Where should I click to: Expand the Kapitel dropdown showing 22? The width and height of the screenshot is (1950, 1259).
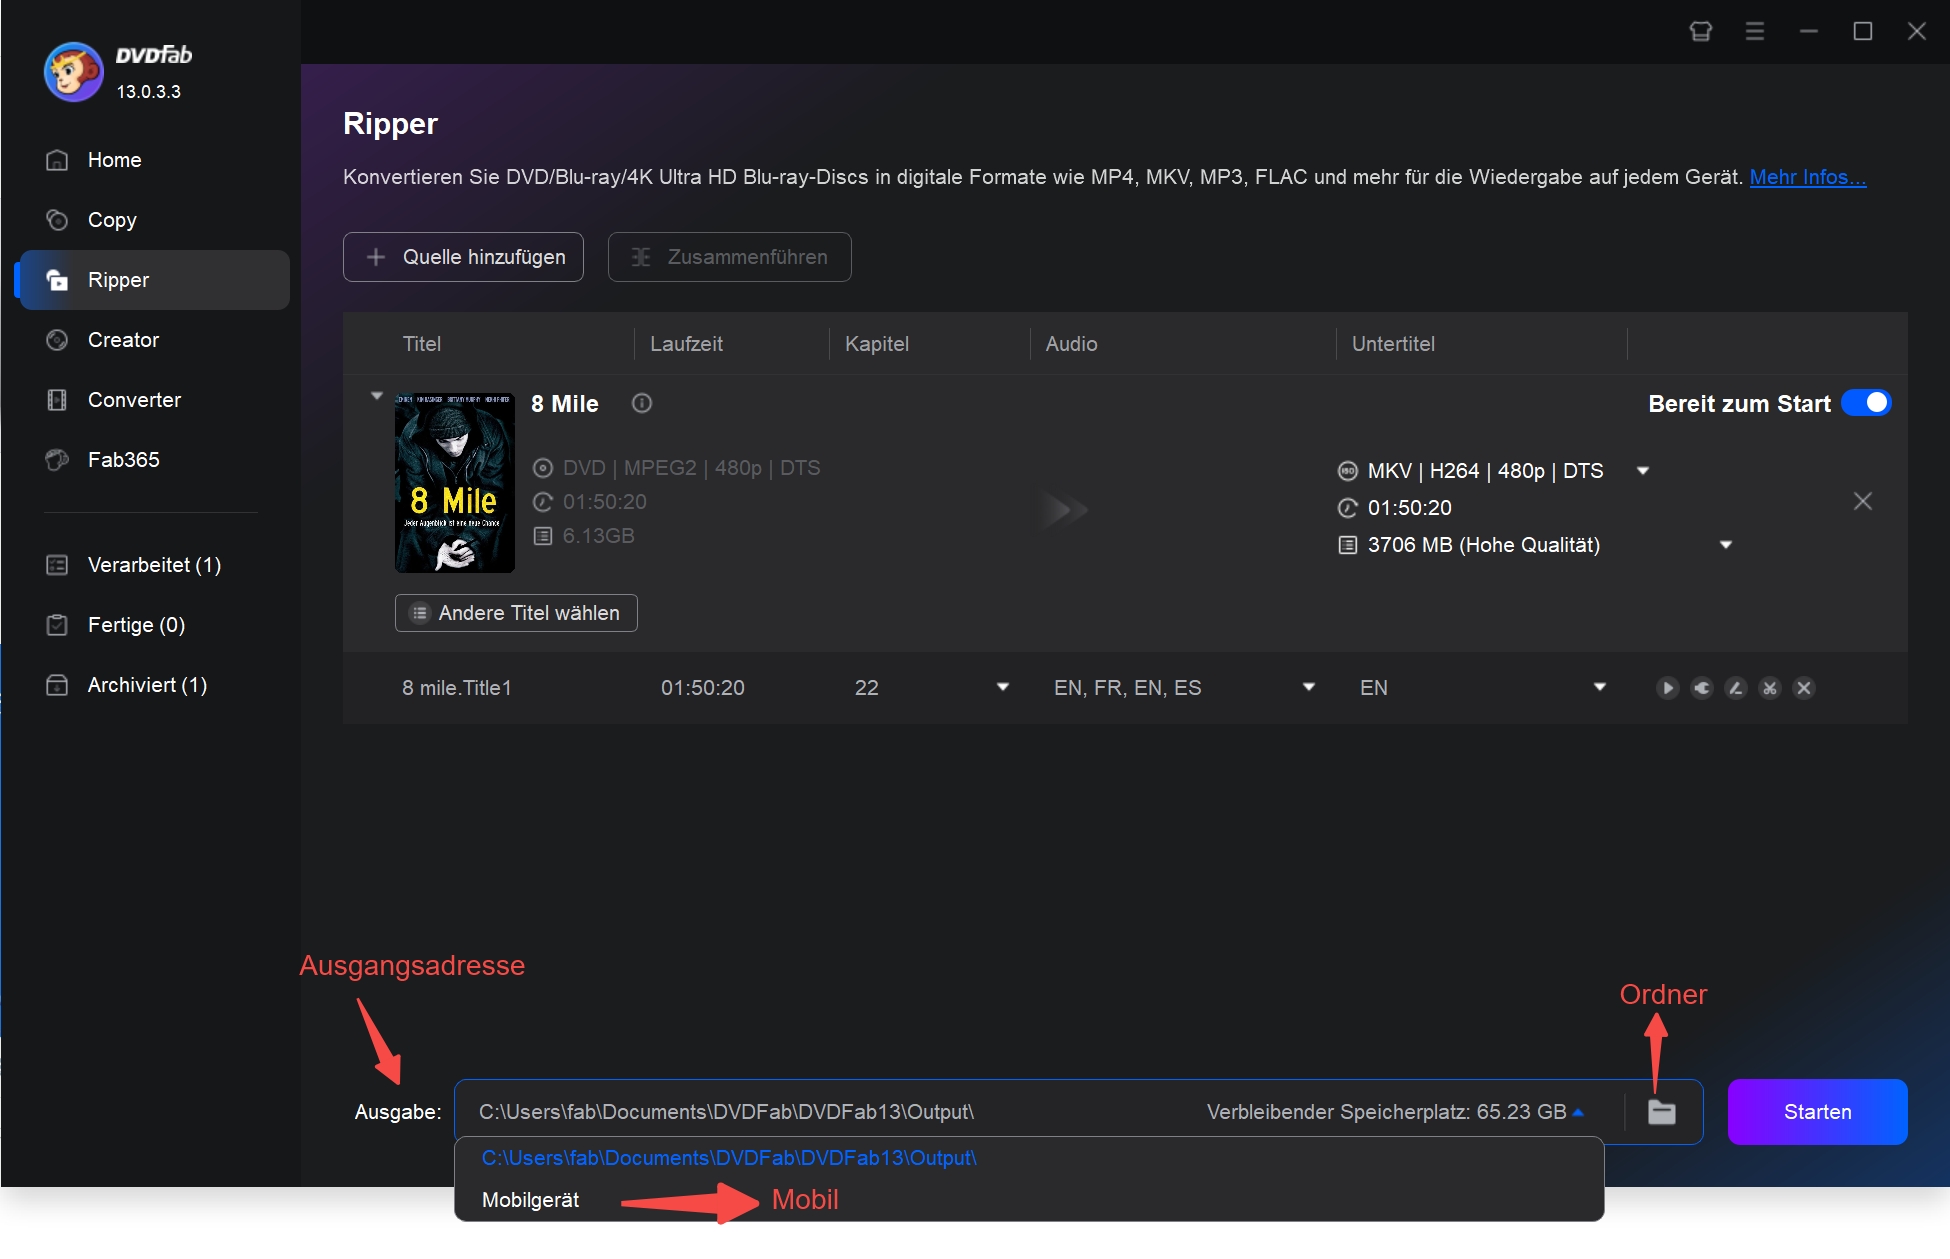(x=1003, y=688)
